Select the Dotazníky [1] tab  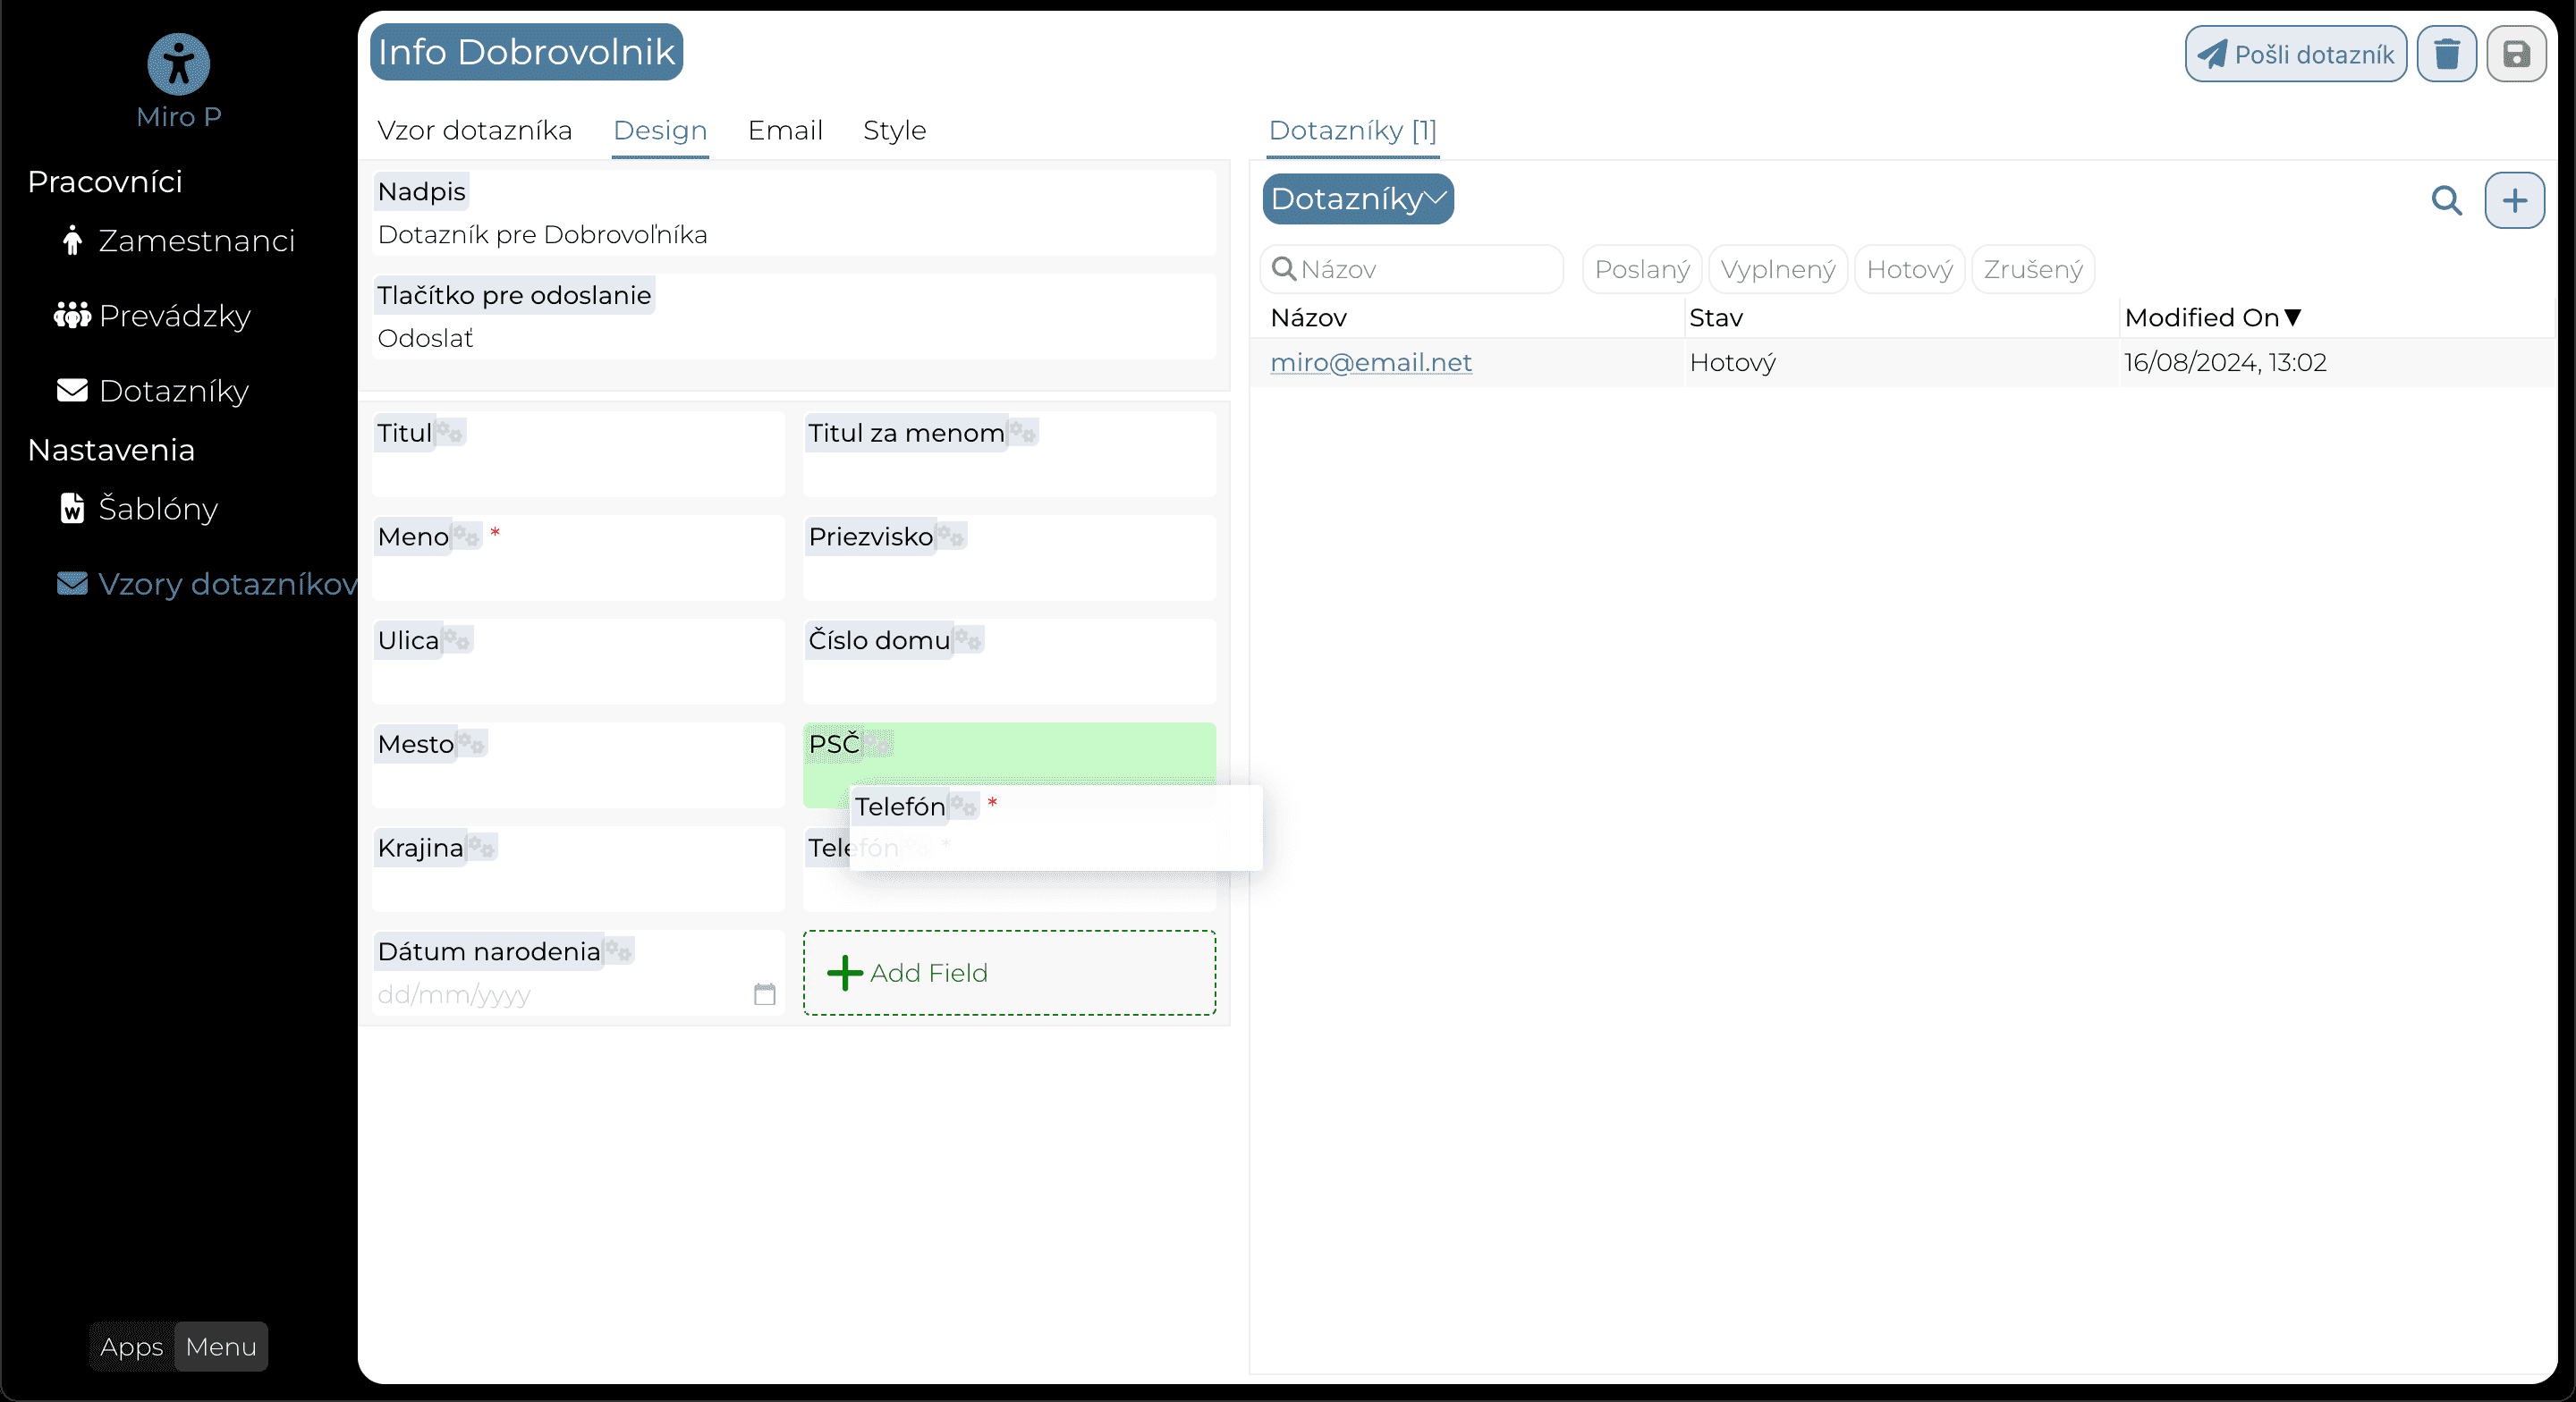(1352, 131)
